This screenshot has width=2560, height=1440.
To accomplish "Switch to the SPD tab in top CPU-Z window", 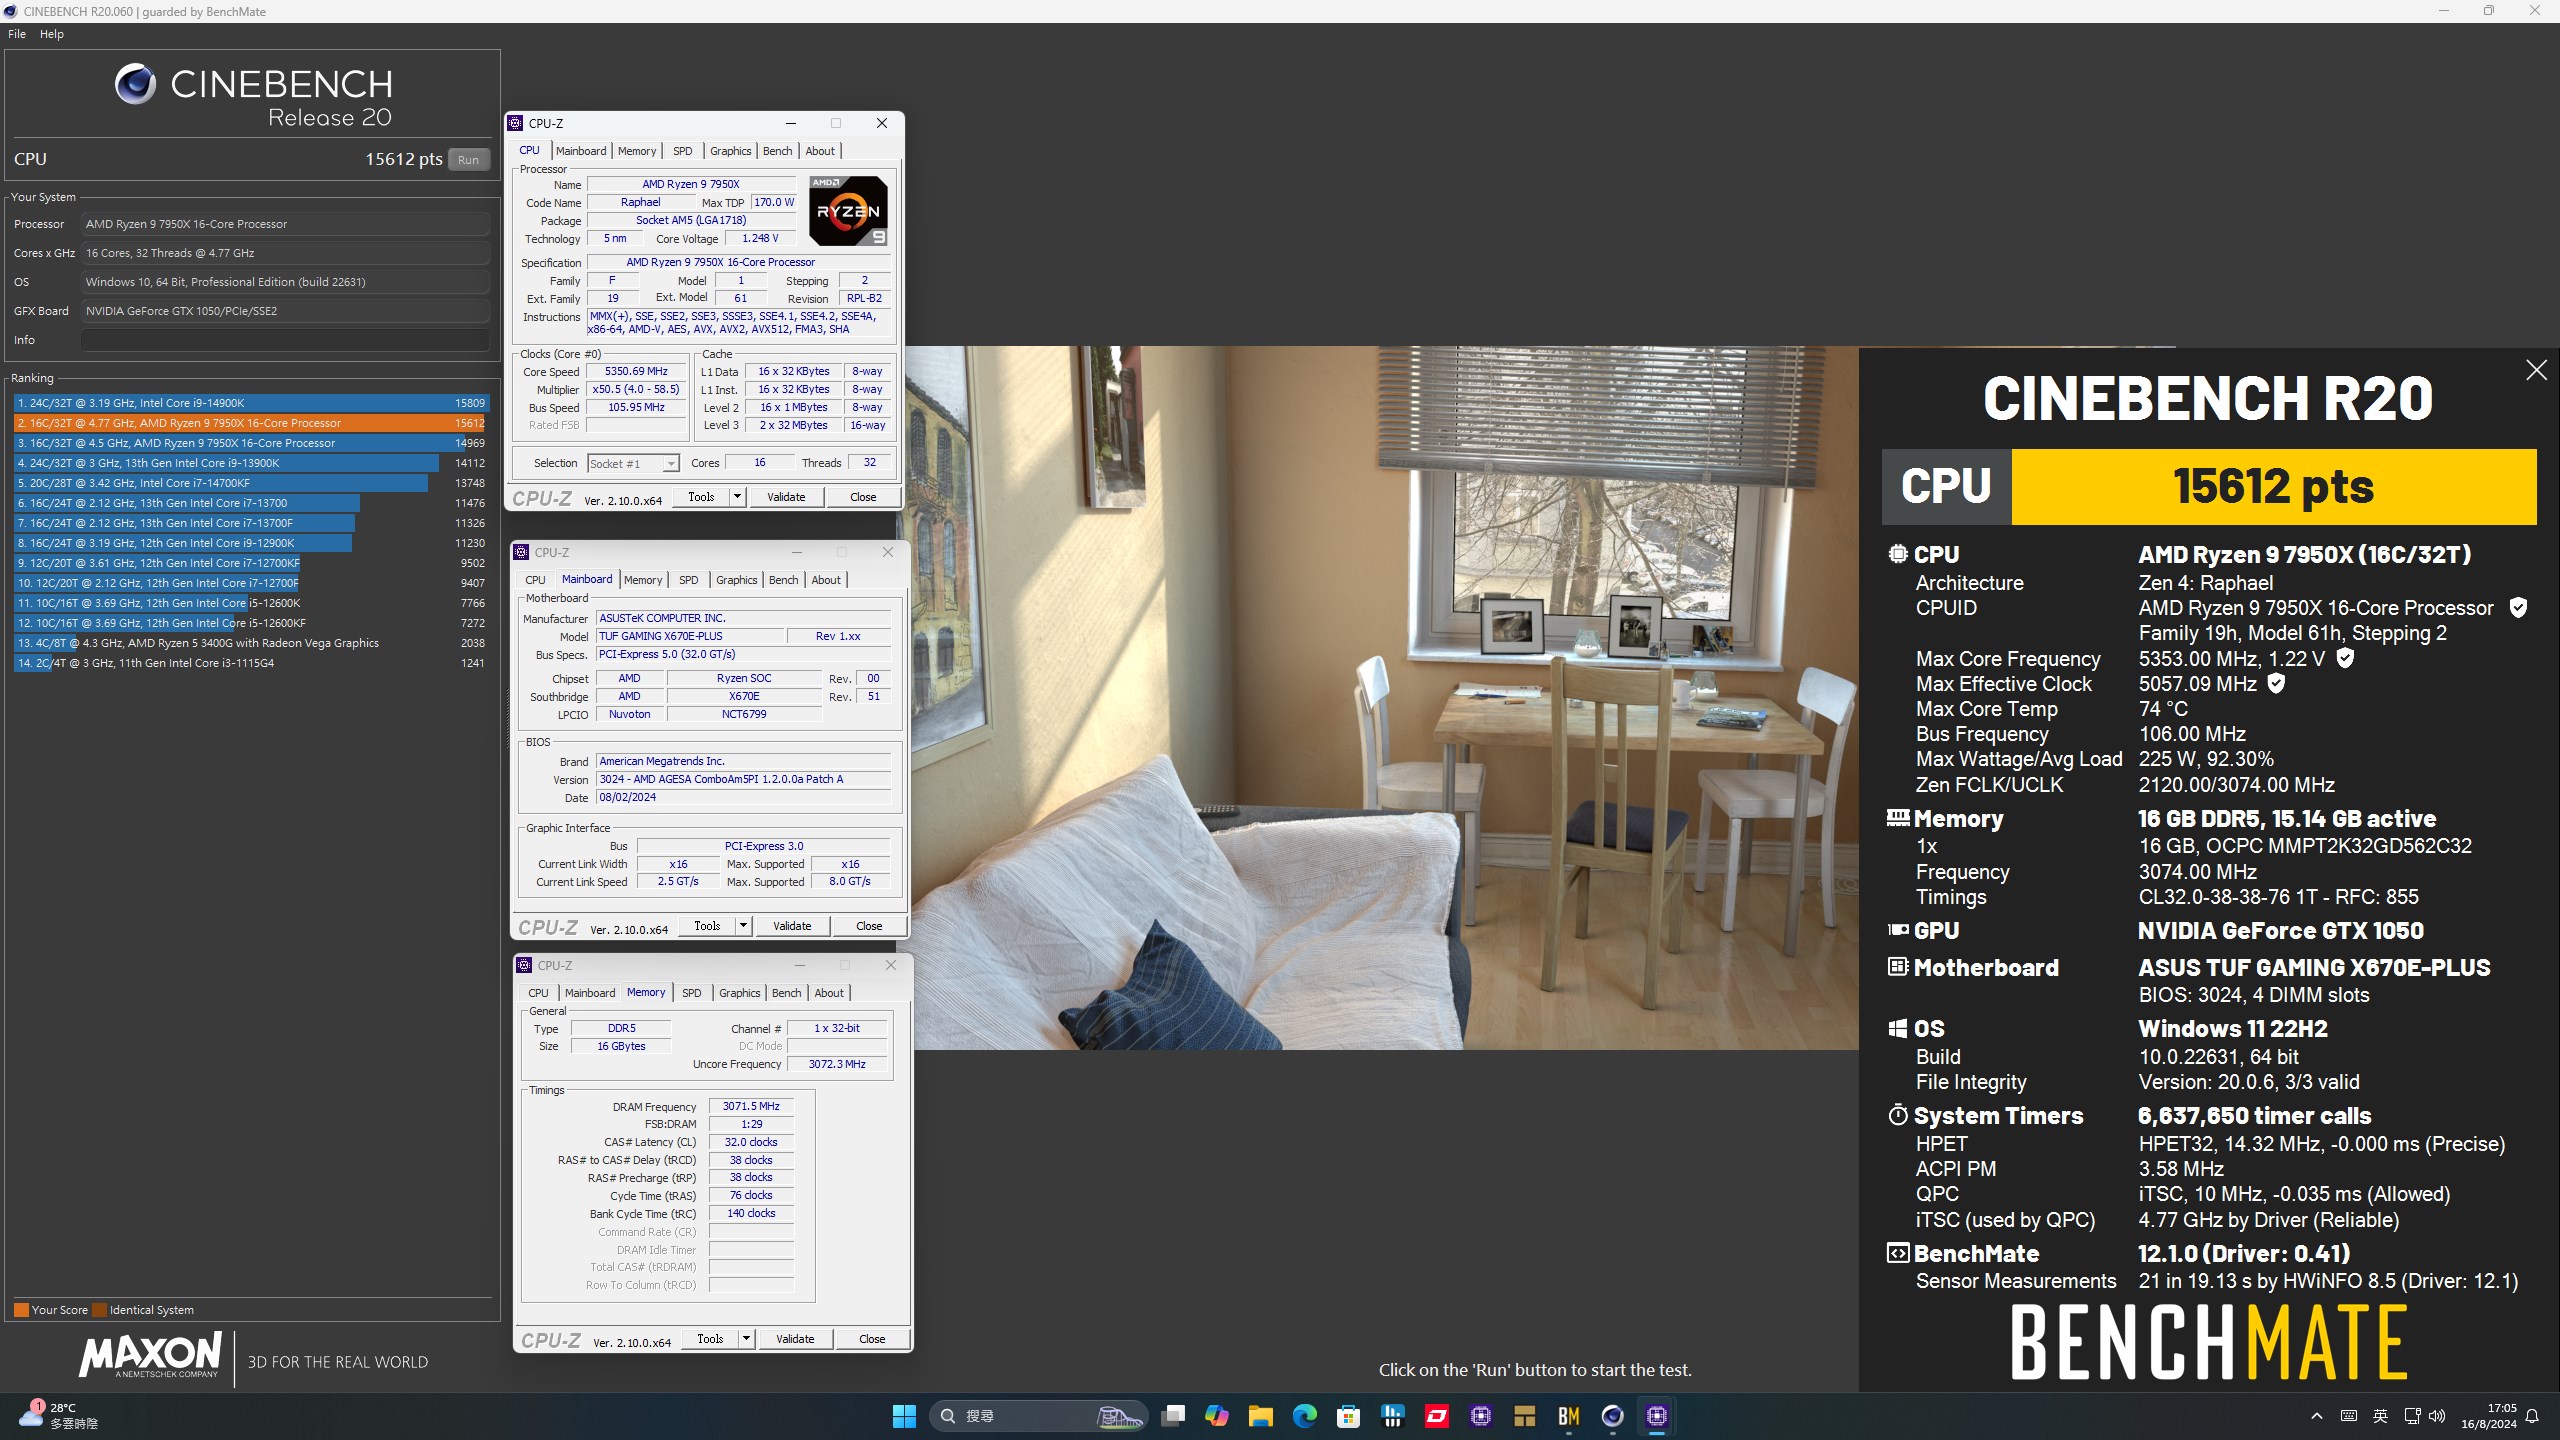I will click(682, 151).
